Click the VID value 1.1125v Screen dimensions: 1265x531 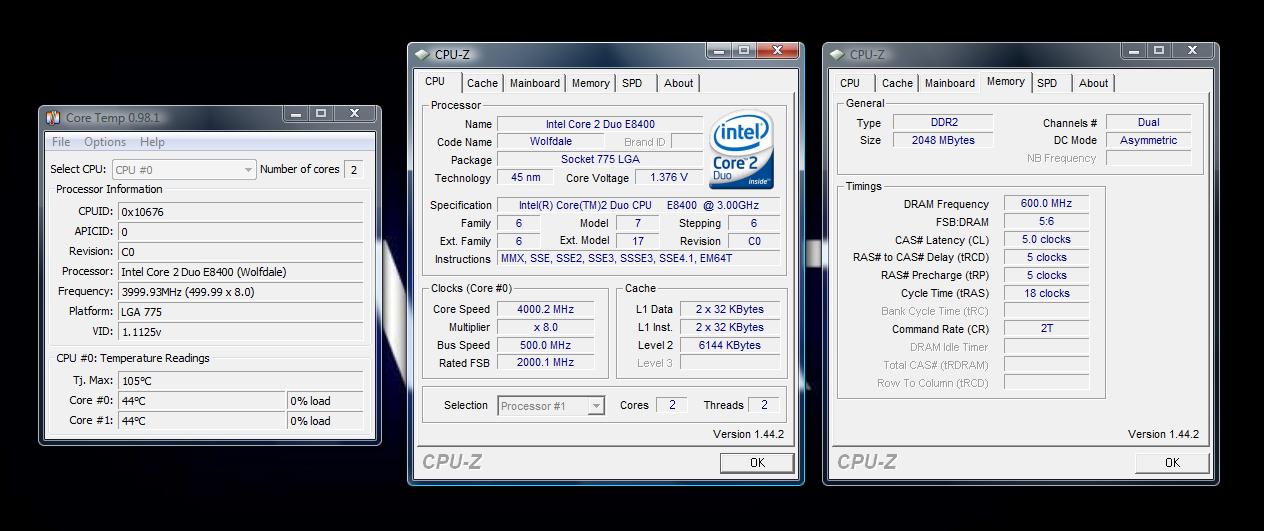point(240,332)
